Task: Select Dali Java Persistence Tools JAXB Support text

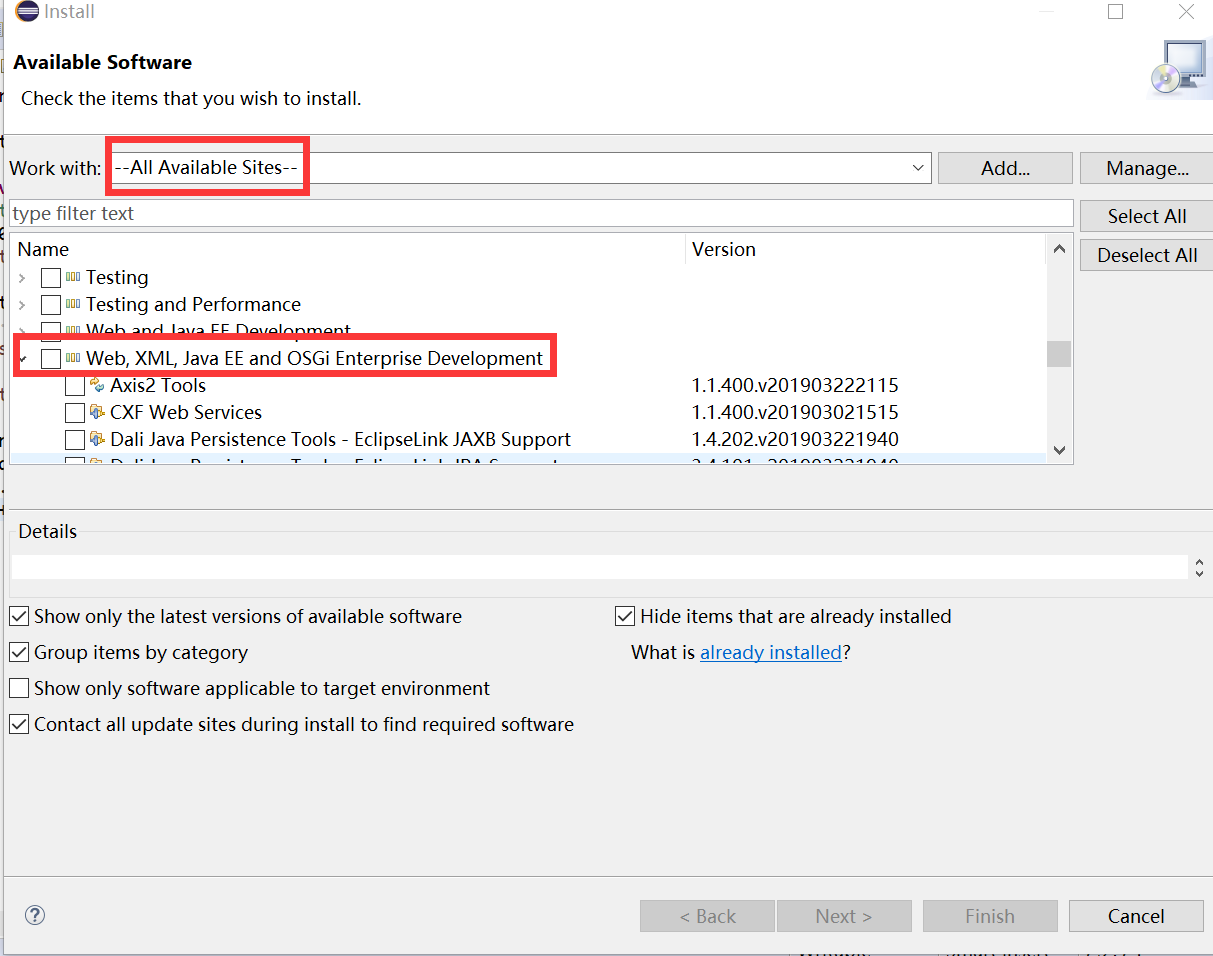Action: pyautogui.click(x=340, y=439)
